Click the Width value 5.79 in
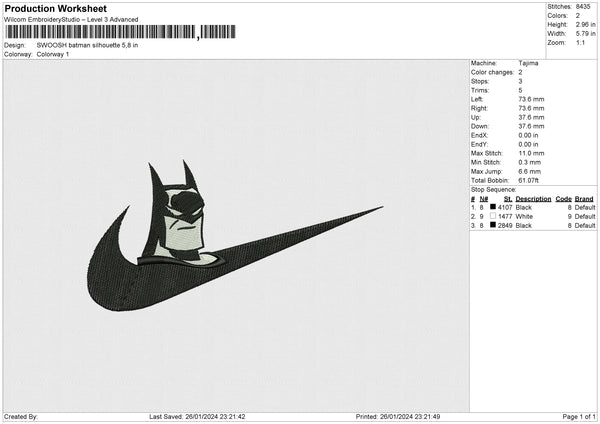This screenshot has width=600, height=424. point(585,34)
